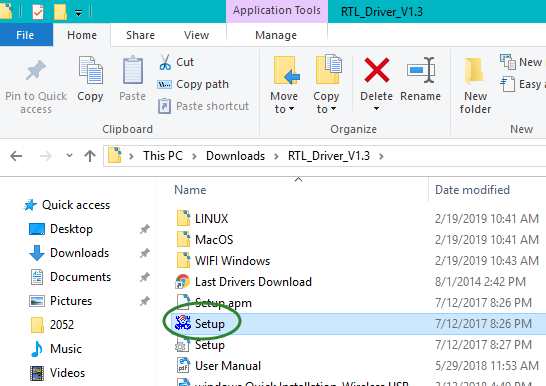546x386 pixels.
Task: Click the LINUX folder icon
Action: pos(183,219)
